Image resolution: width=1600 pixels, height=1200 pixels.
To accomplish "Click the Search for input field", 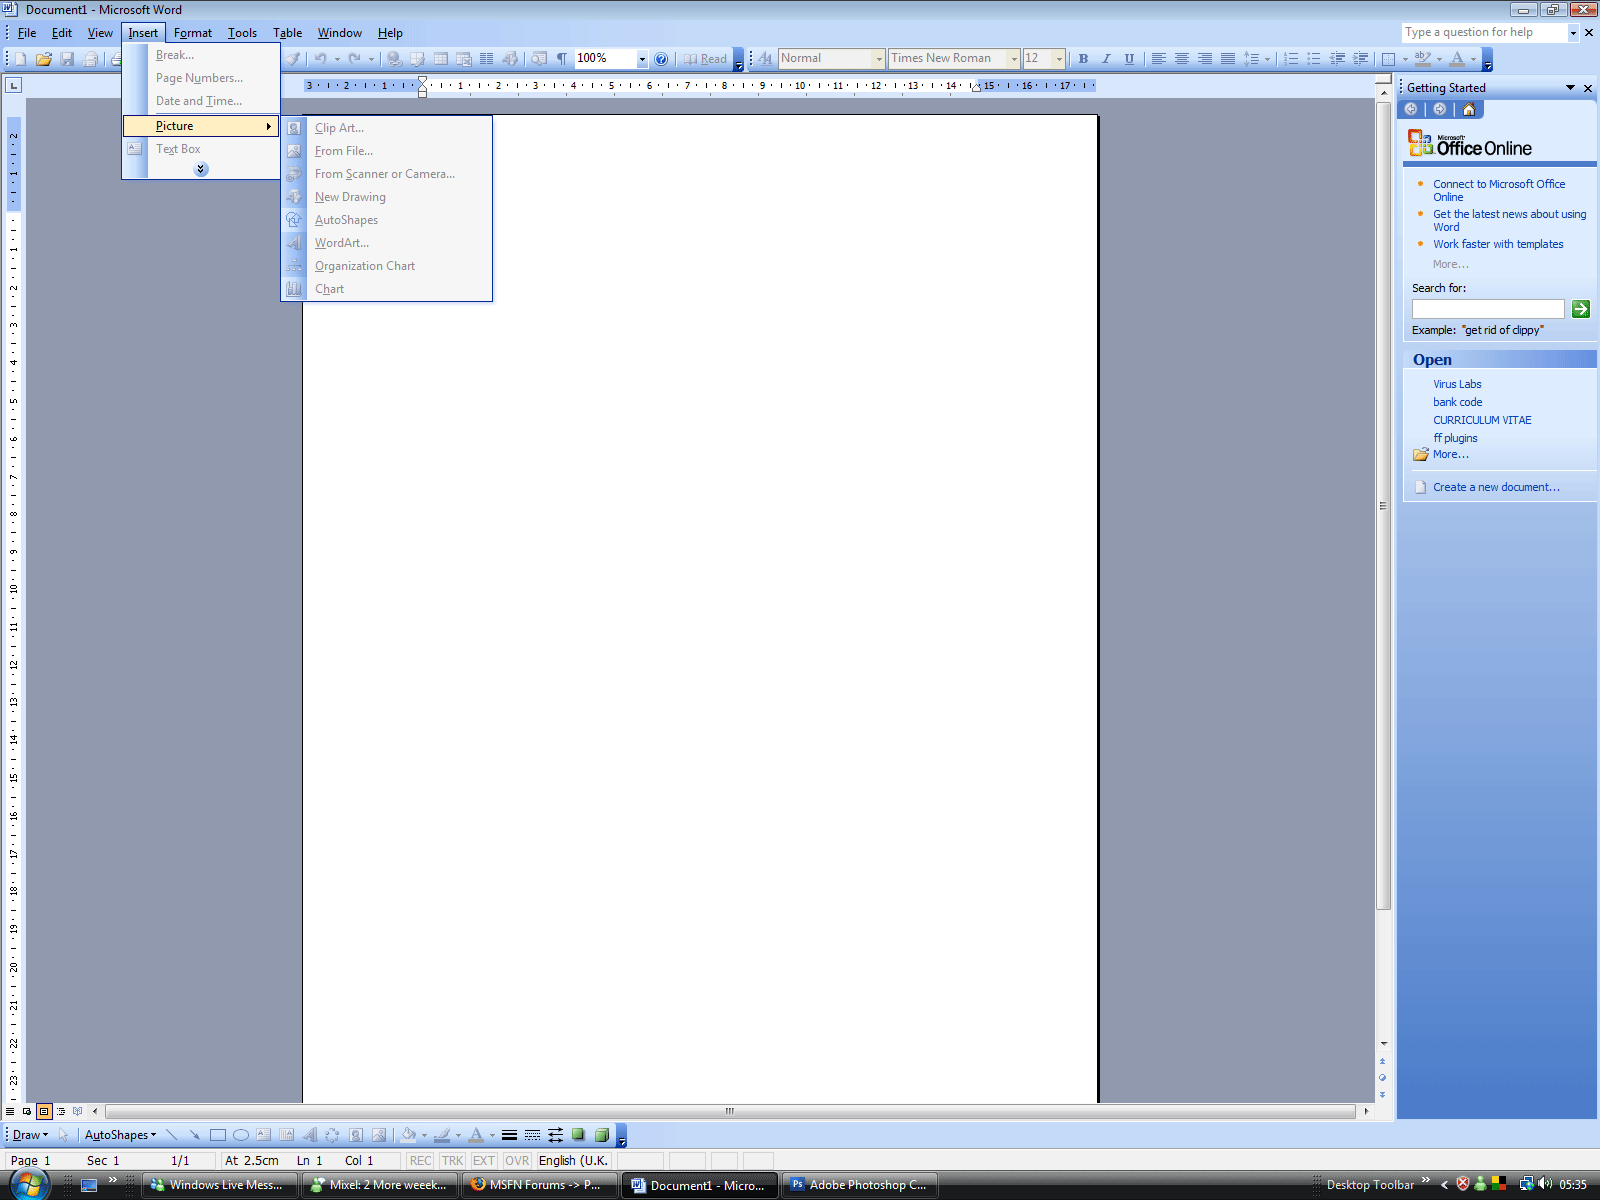I will (x=1488, y=309).
